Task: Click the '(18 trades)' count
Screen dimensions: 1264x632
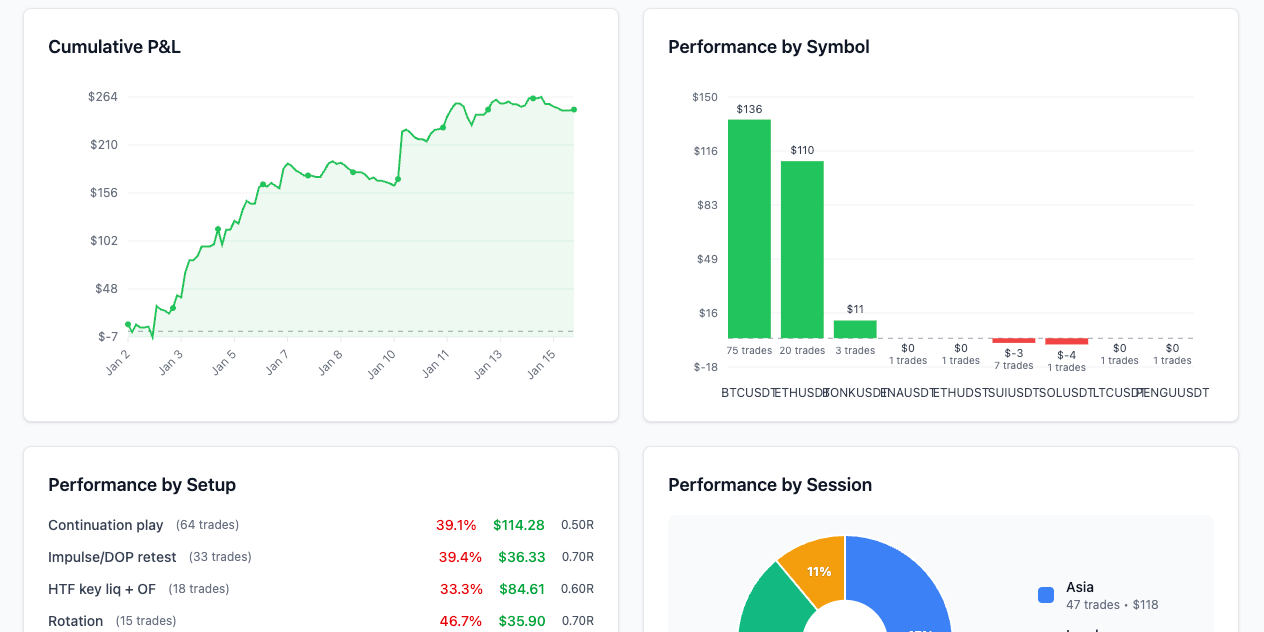Action: [x=199, y=589]
